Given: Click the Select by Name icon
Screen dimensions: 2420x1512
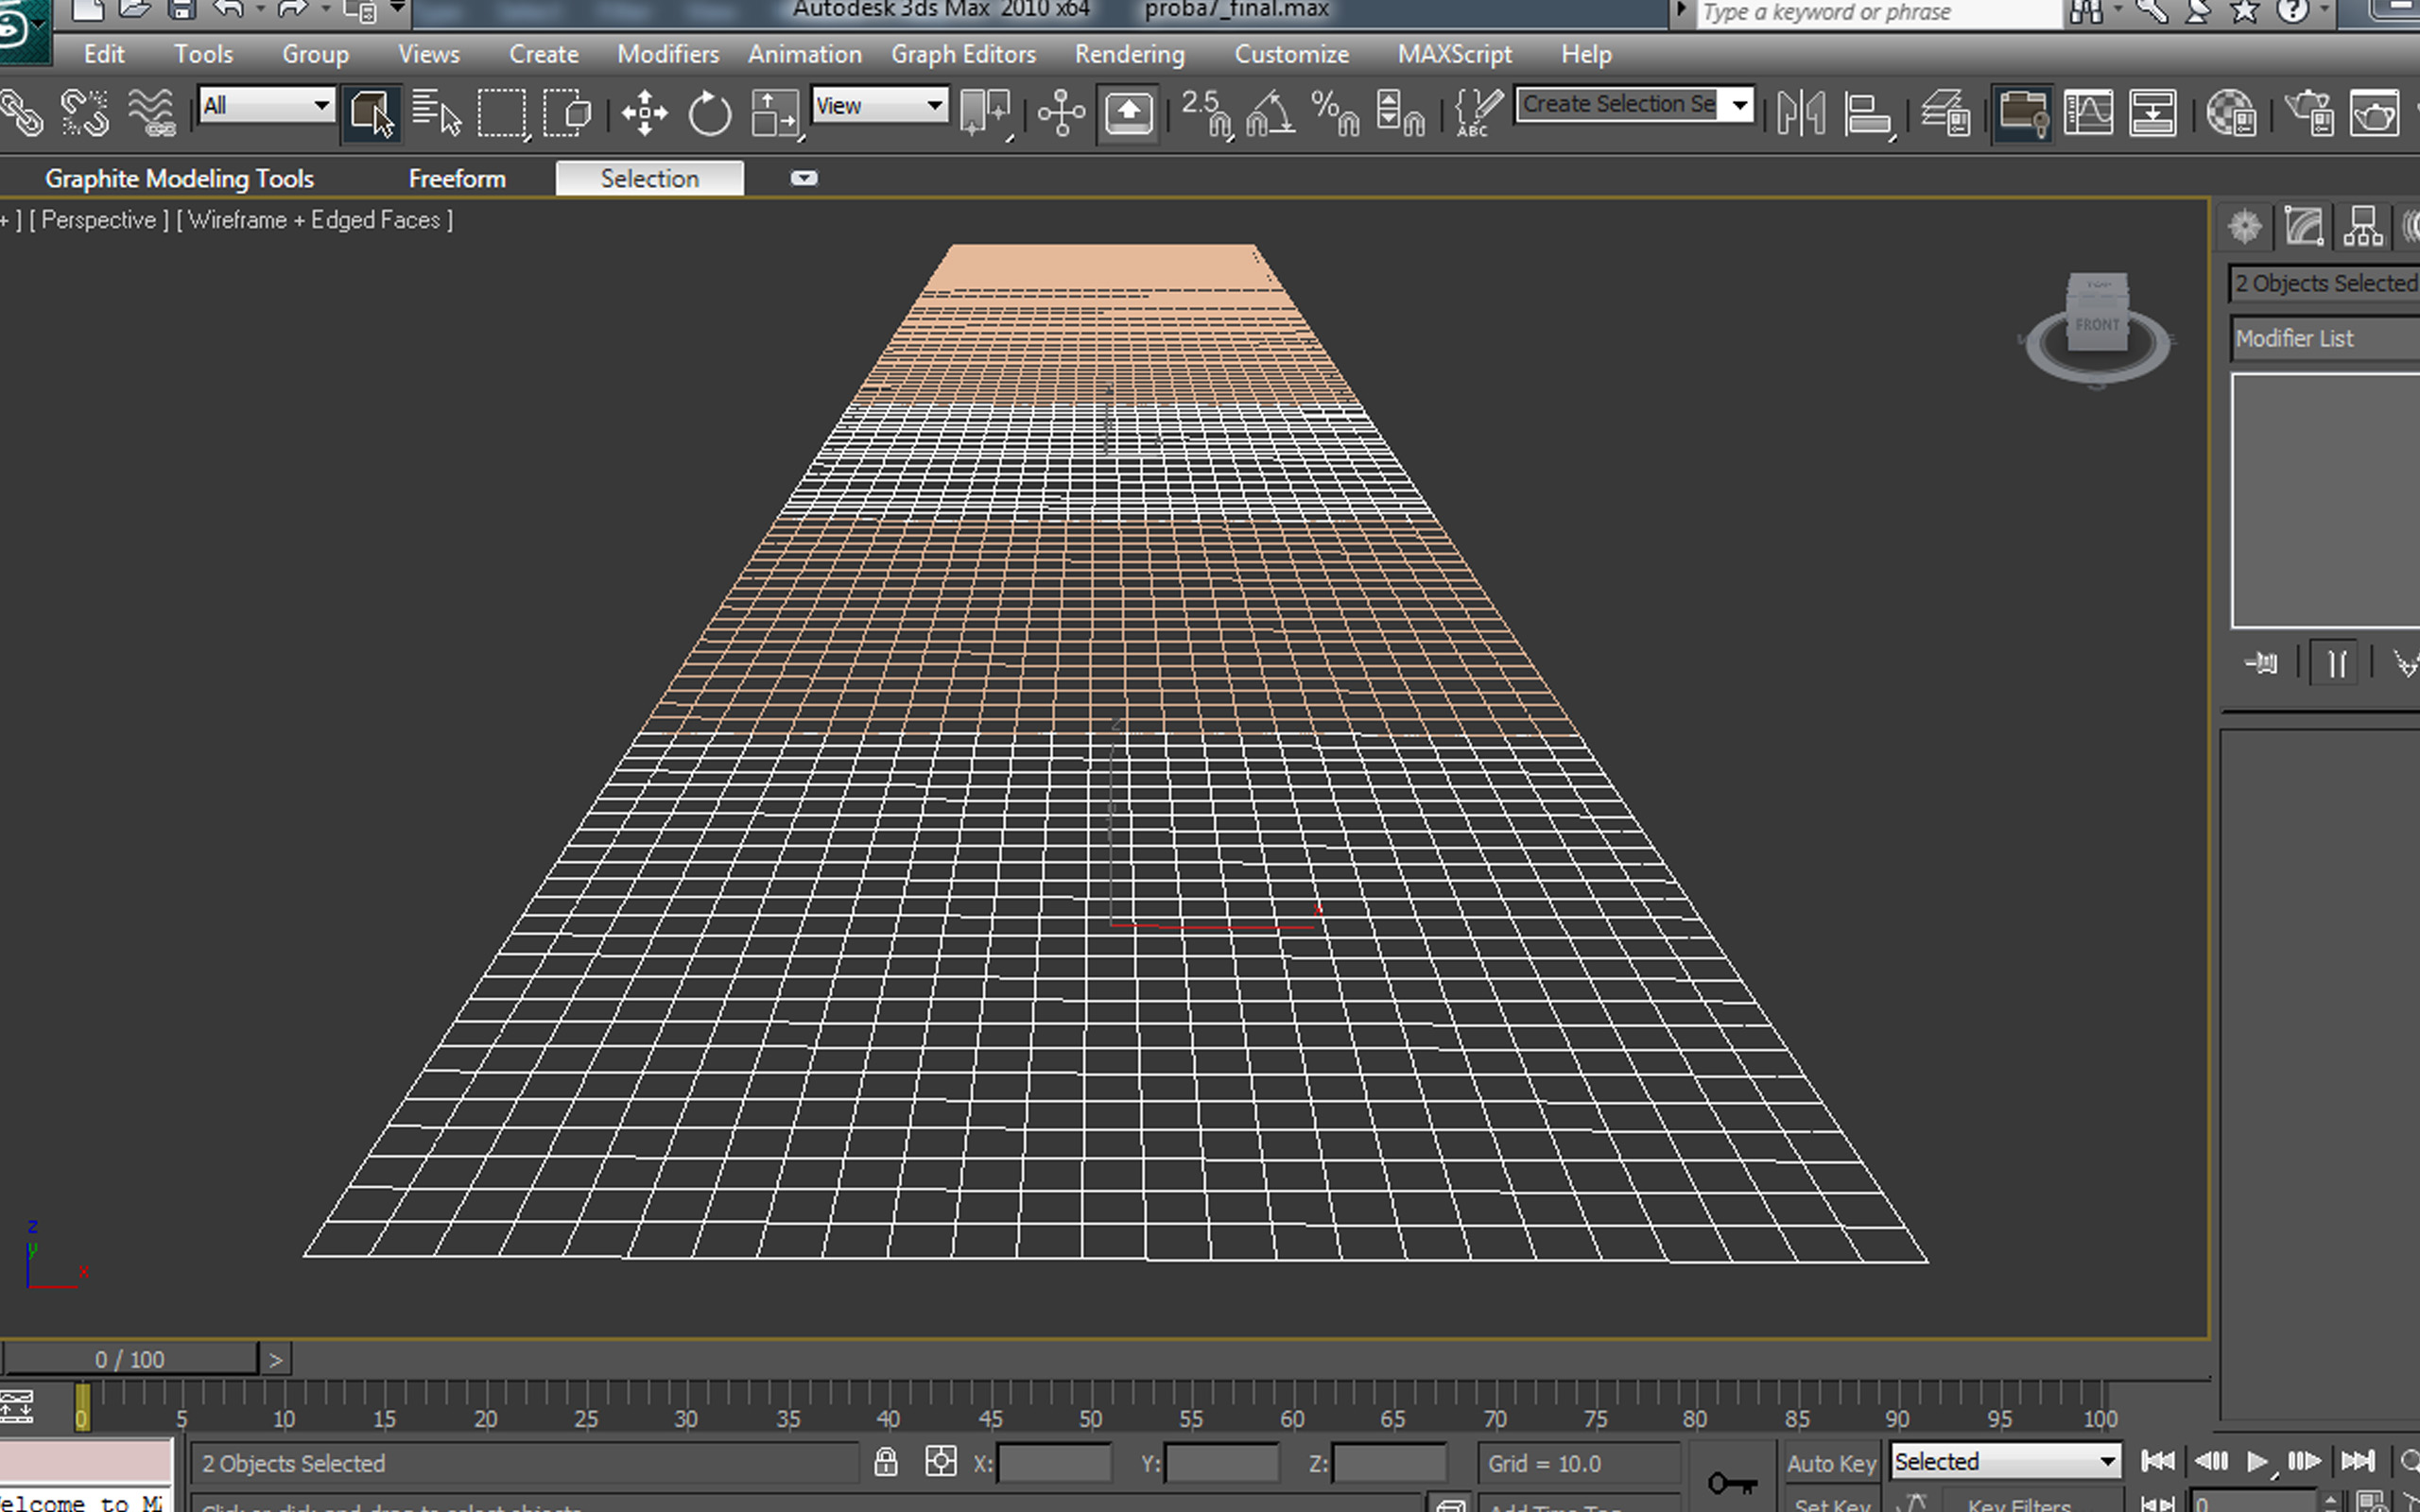Looking at the screenshot, I should [436, 113].
